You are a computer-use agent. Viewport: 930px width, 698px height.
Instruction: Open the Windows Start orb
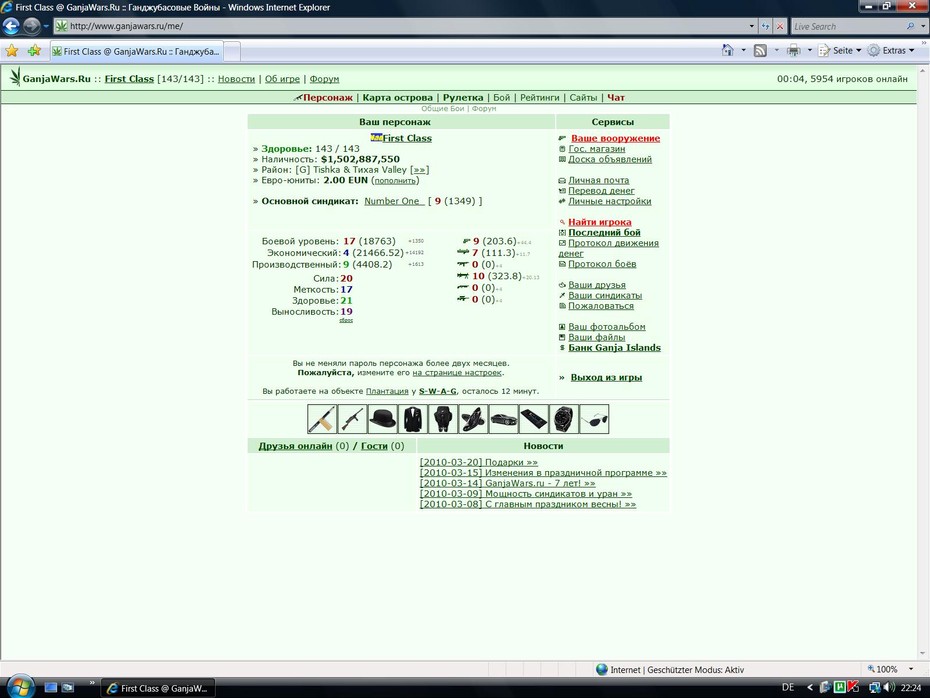(x=20, y=687)
